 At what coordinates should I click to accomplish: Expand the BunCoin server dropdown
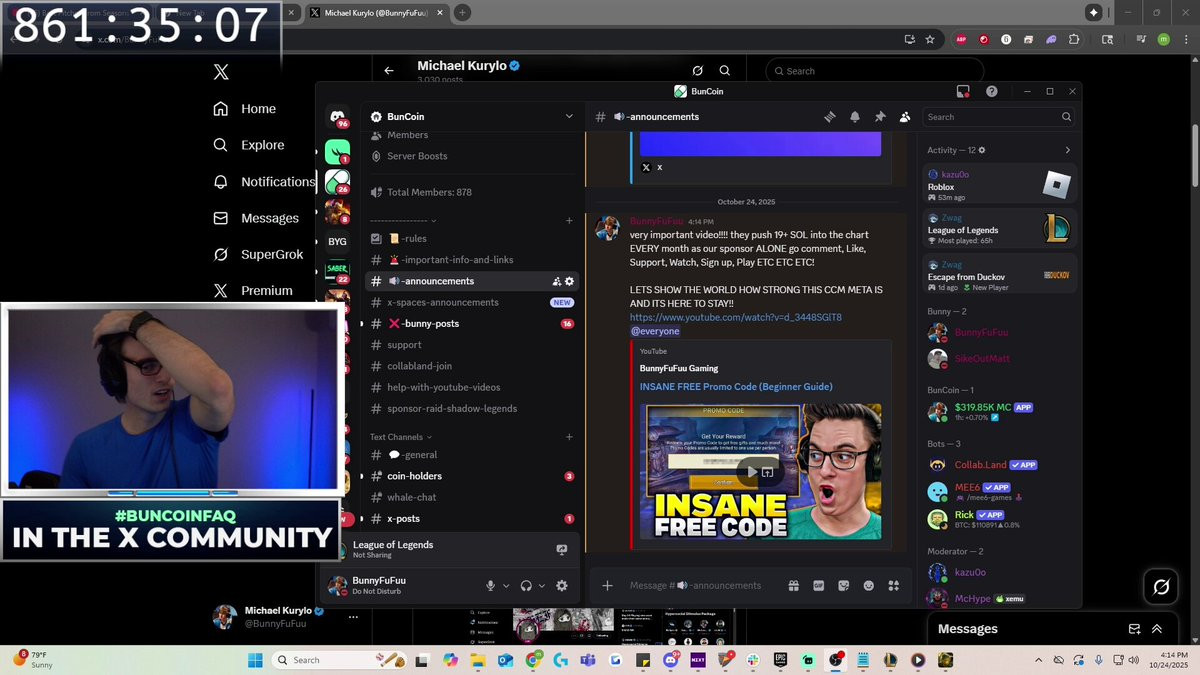(569, 116)
